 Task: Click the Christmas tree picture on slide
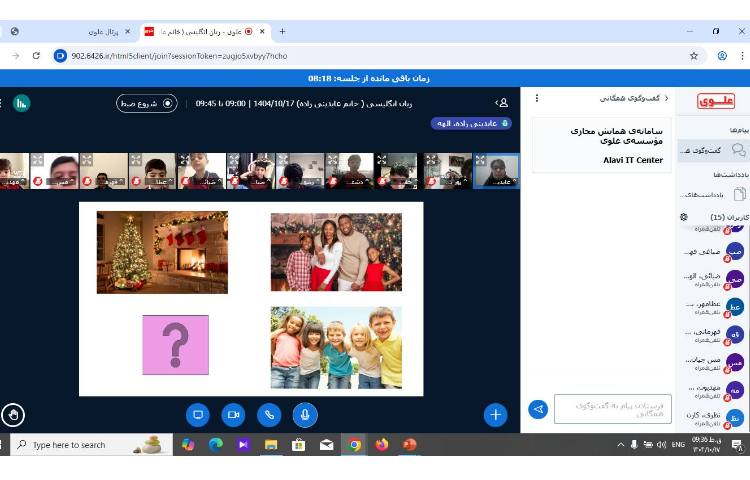pos(162,252)
